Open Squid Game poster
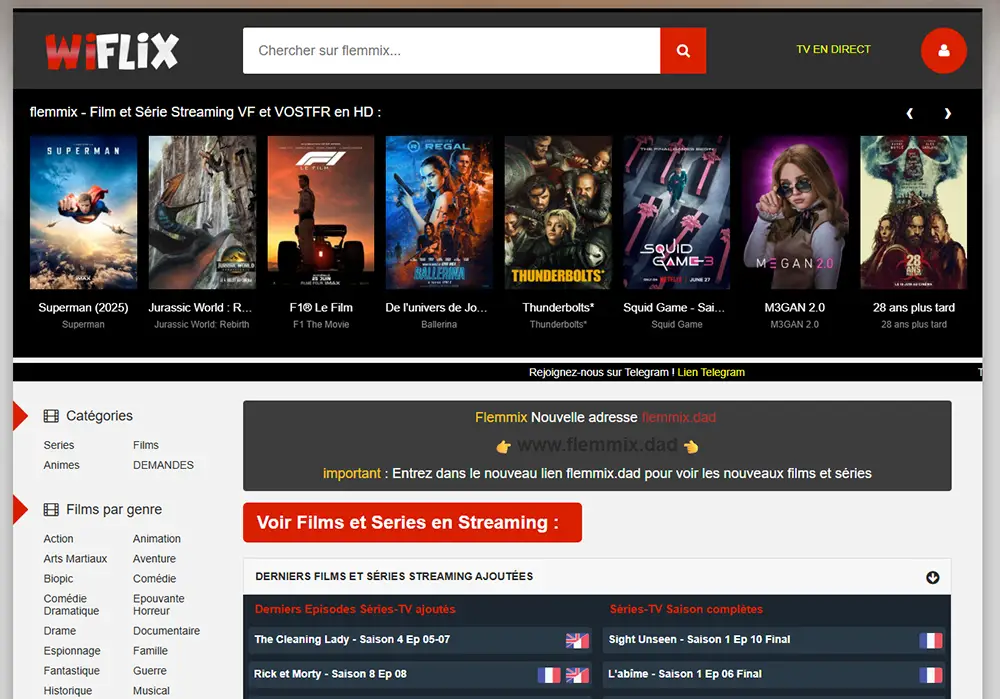This screenshot has height=699, width=1000. pos(677,212)
